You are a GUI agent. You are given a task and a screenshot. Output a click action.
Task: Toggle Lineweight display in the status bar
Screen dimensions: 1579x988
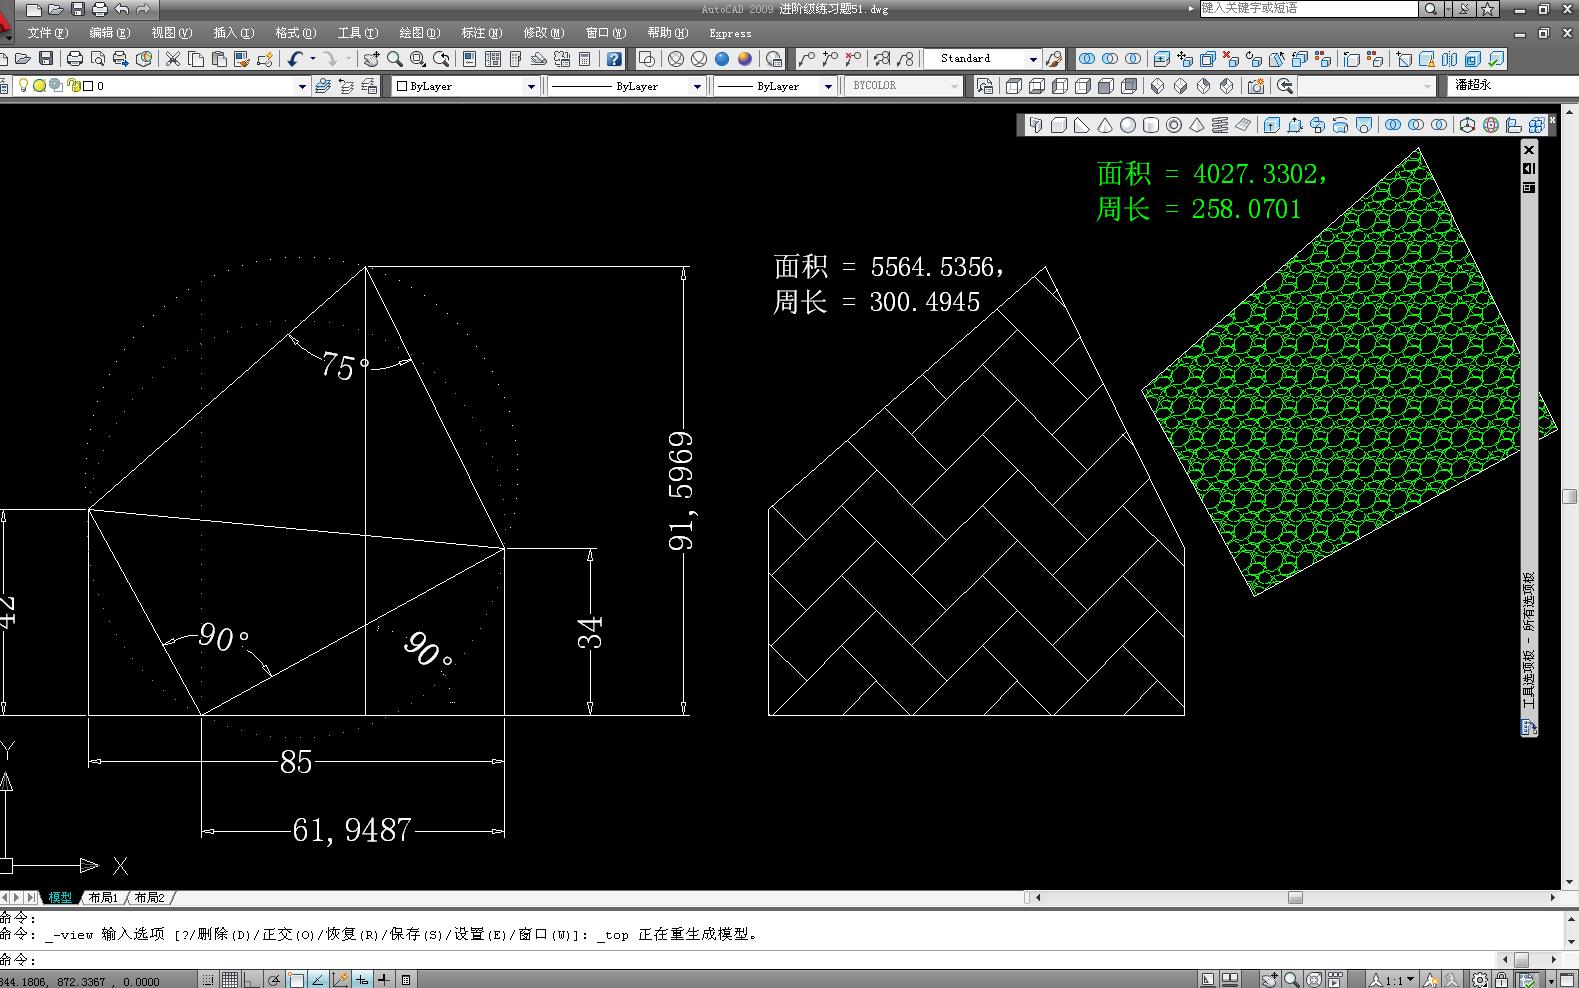(x=384, y=980)
